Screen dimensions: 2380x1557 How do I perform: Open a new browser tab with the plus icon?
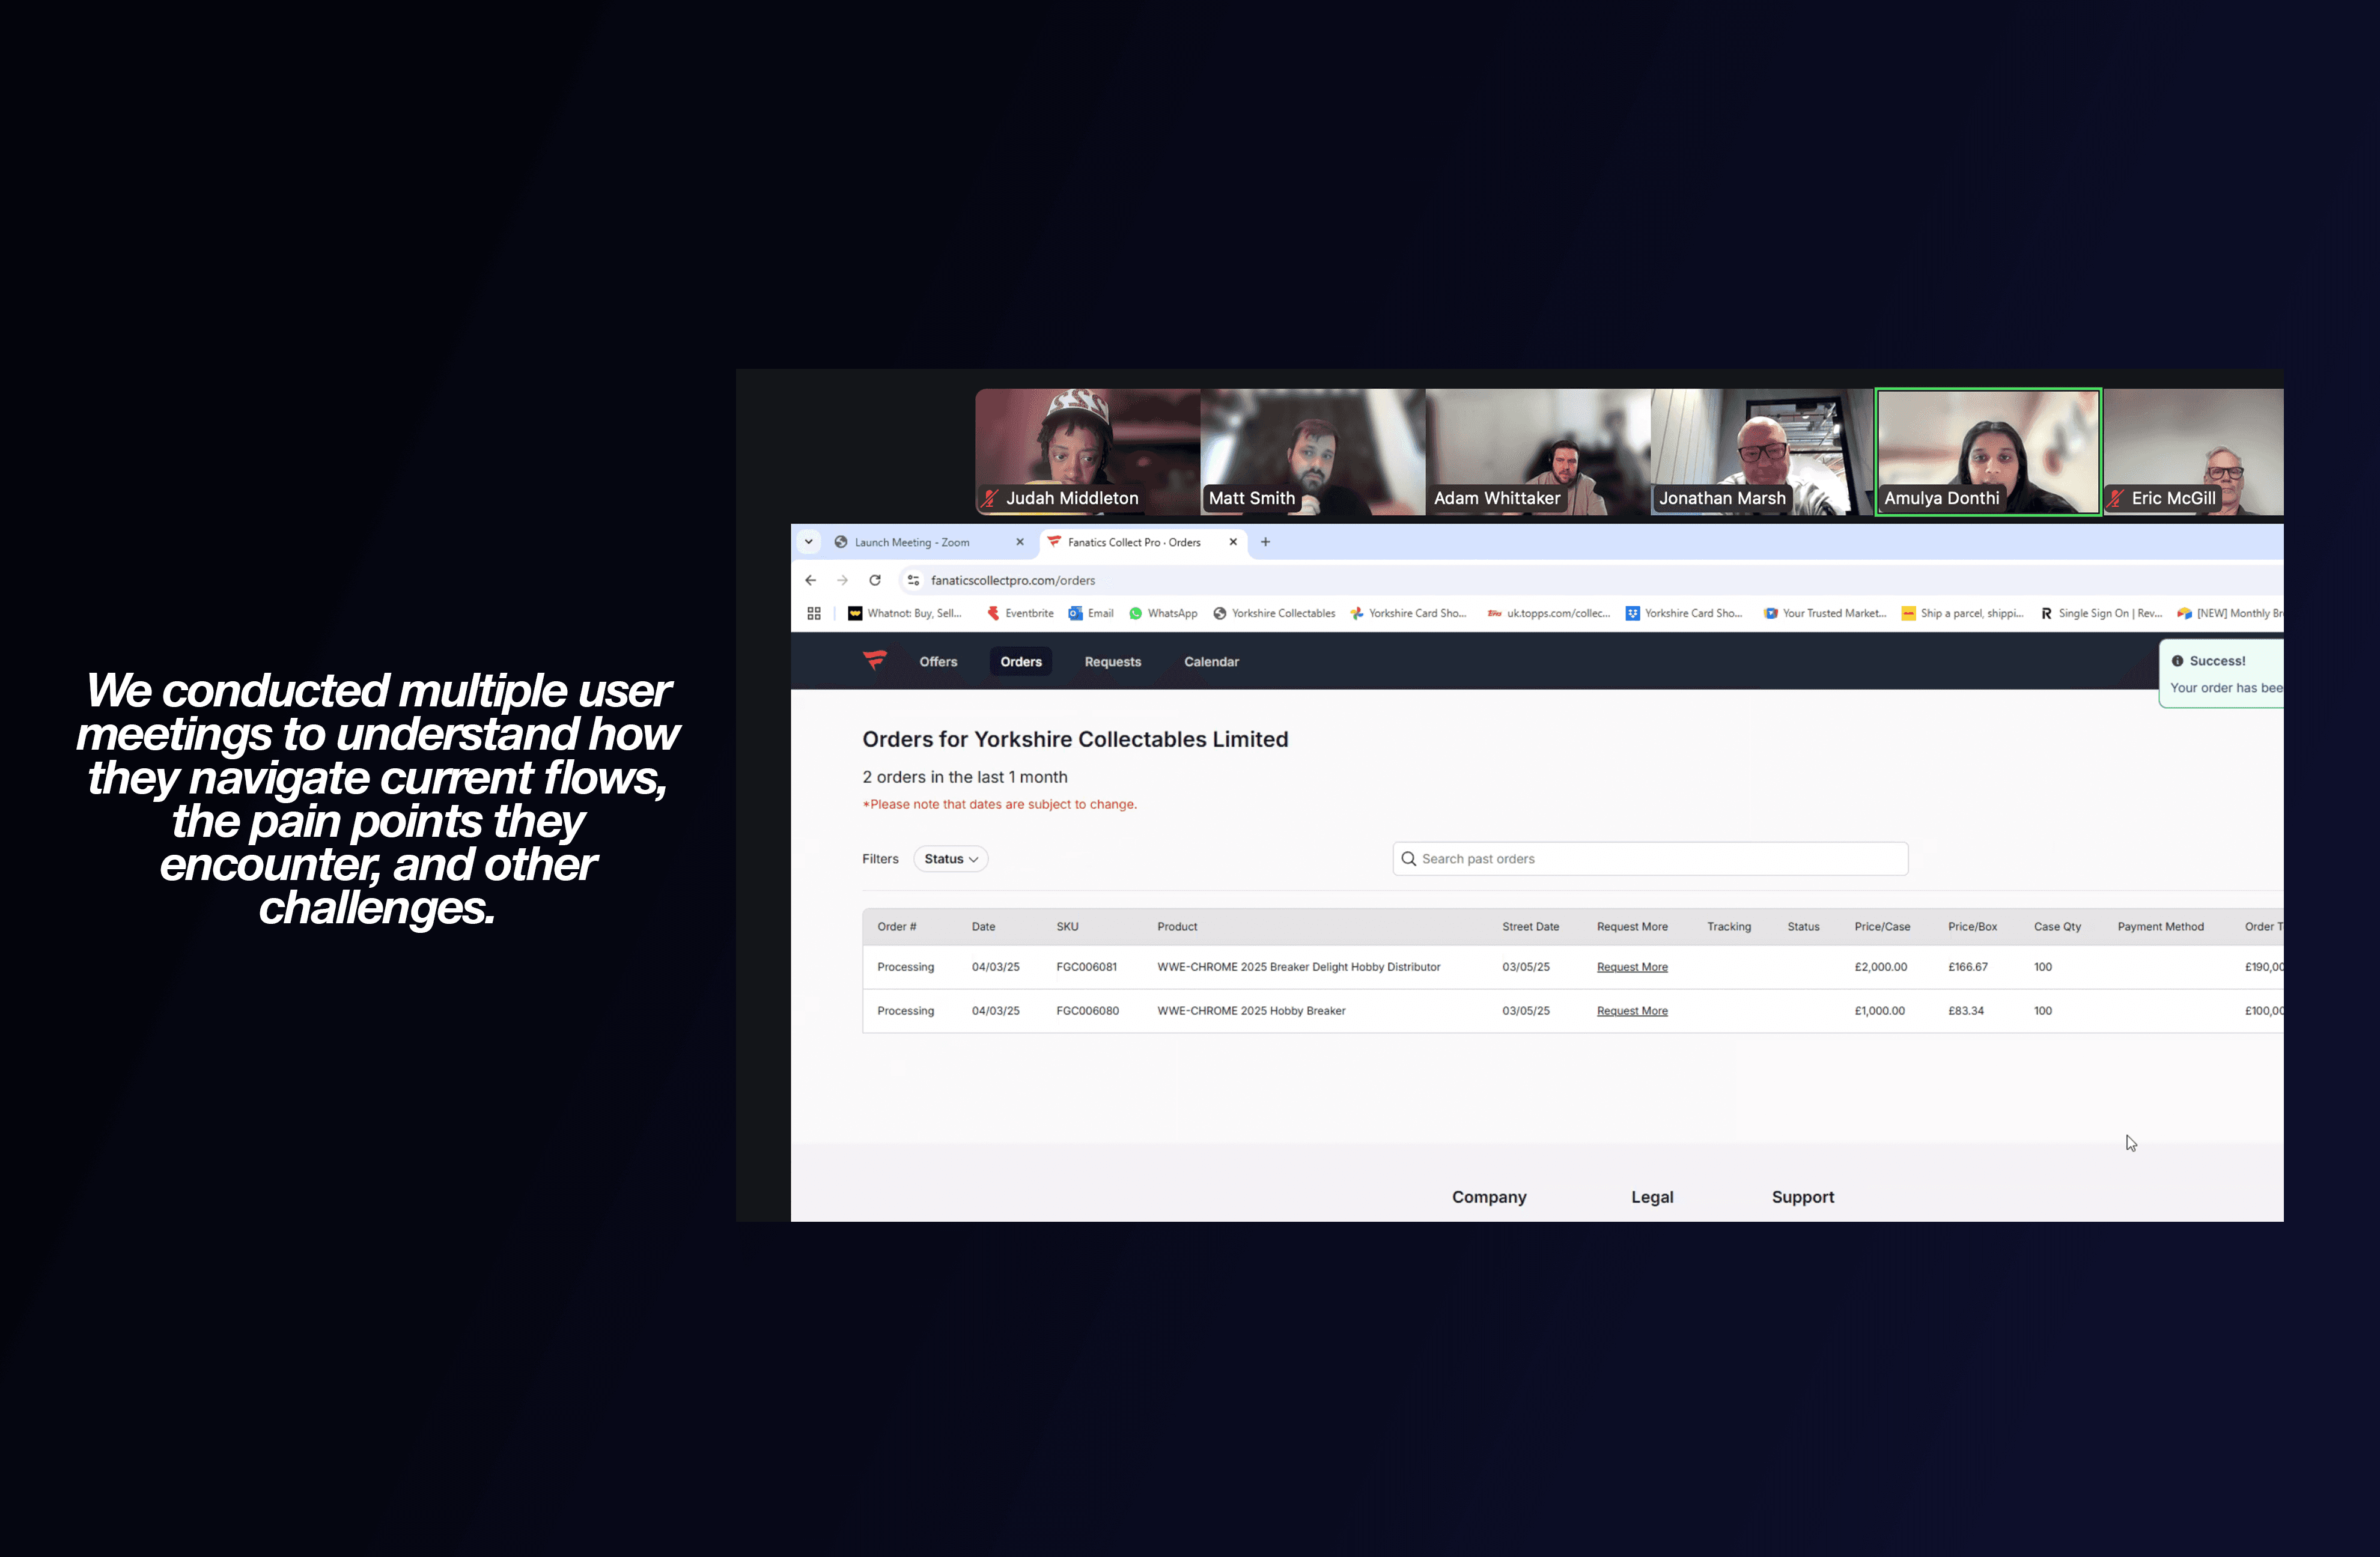click(1265, 542)
